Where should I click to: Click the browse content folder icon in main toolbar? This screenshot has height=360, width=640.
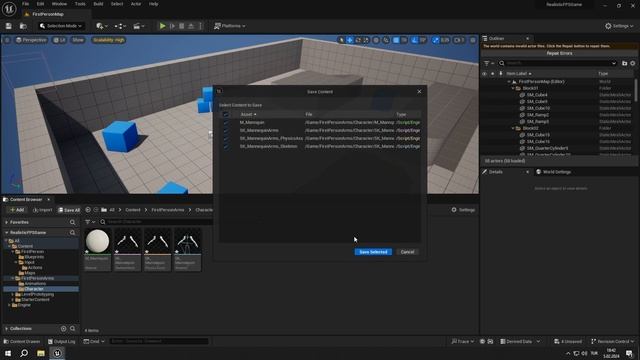23,26
